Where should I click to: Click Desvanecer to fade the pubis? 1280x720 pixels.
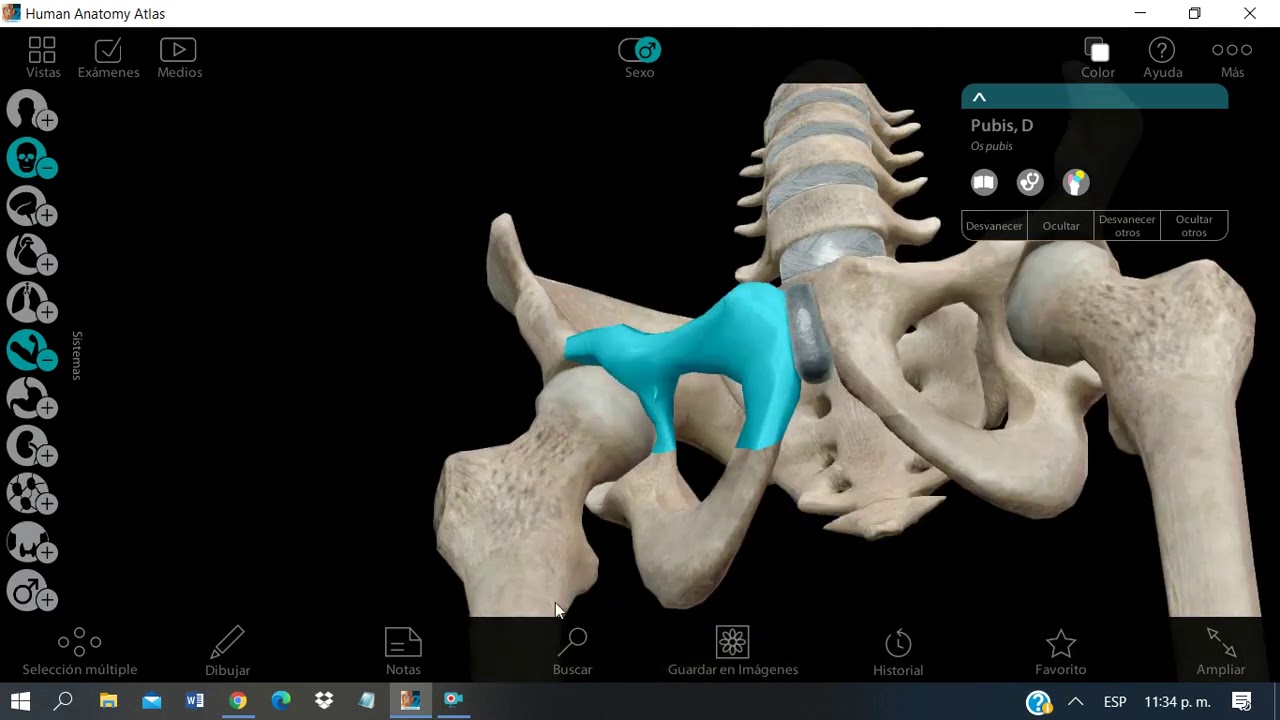(x=994, y=226)
